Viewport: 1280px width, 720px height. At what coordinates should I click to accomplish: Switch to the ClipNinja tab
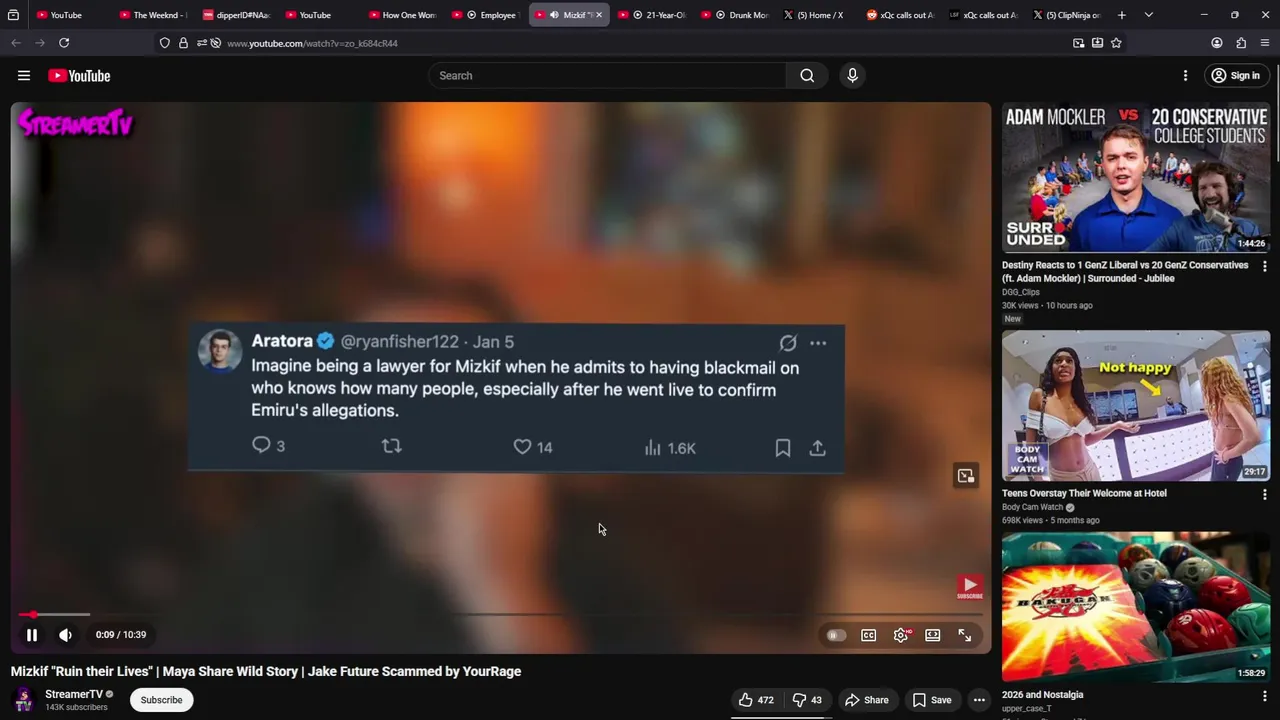tap(1067, 15)
